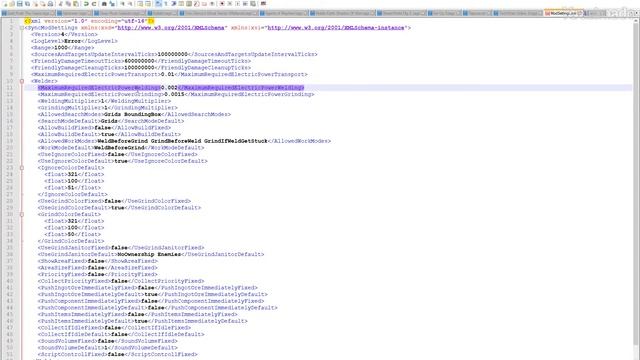
Task: Click the Replace toolbar icon
Action: 112,4
